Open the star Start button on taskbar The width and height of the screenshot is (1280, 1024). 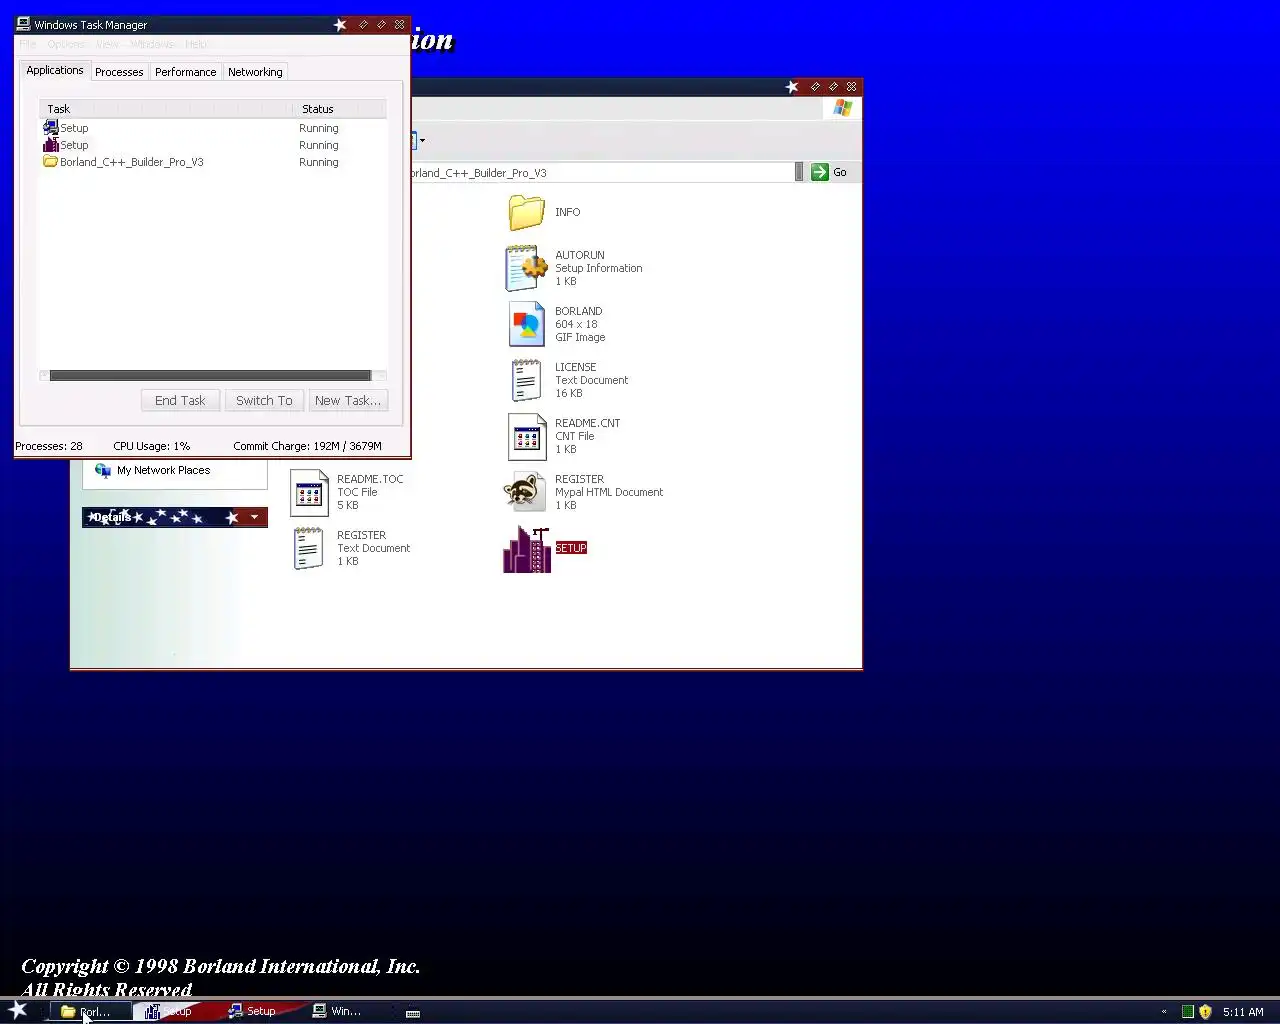click(18, 1010)
